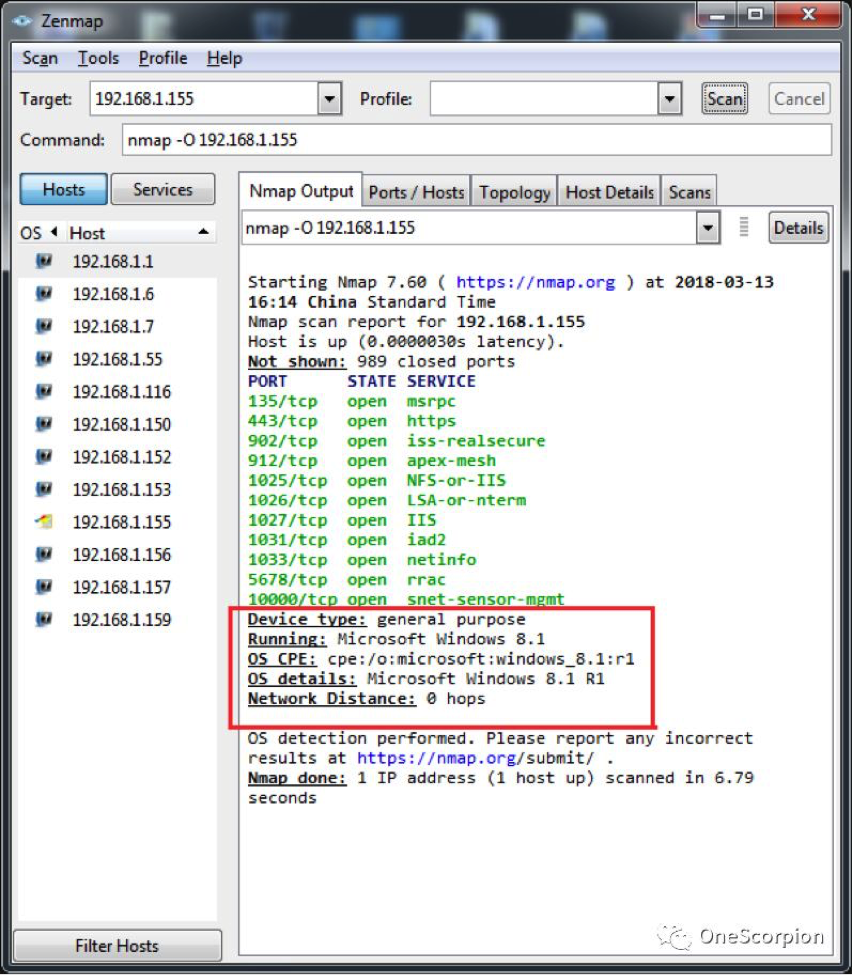This screenshot has width=852, height=975.
Task: Select the Services view button
Action: [x=163, y=189]
